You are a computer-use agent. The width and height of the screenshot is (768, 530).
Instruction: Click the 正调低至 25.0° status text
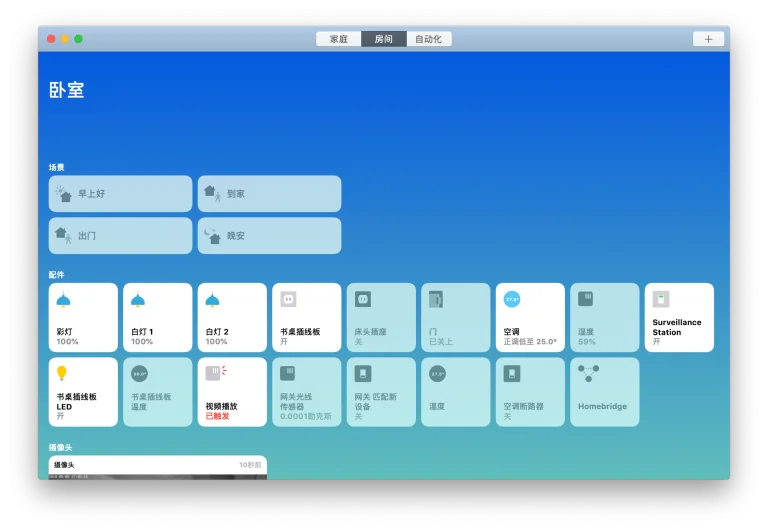[x=530, y=341]
